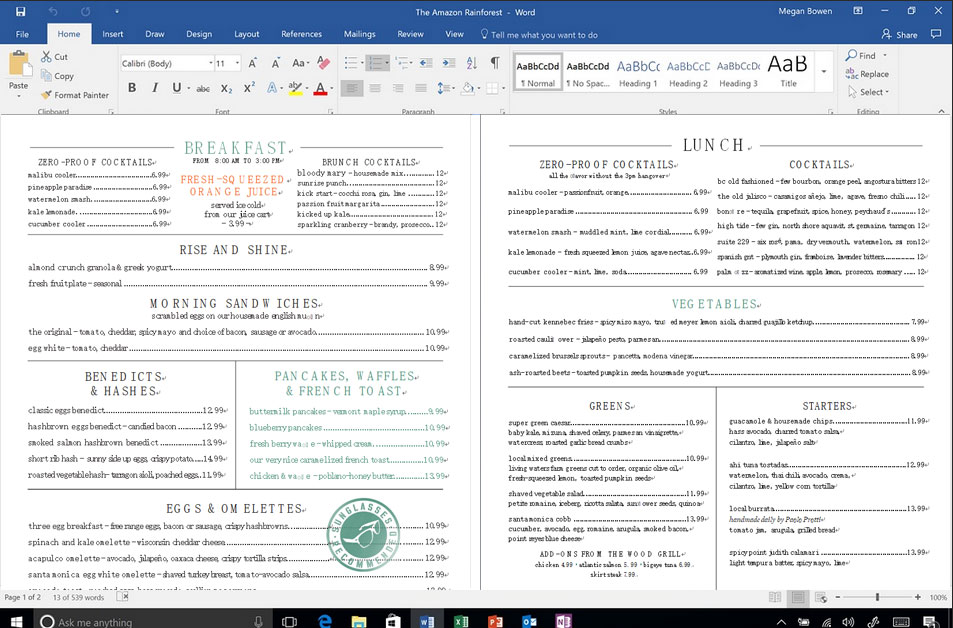
Task: Open Text Effects with the outlined A icon
Action: click(272, 88)
